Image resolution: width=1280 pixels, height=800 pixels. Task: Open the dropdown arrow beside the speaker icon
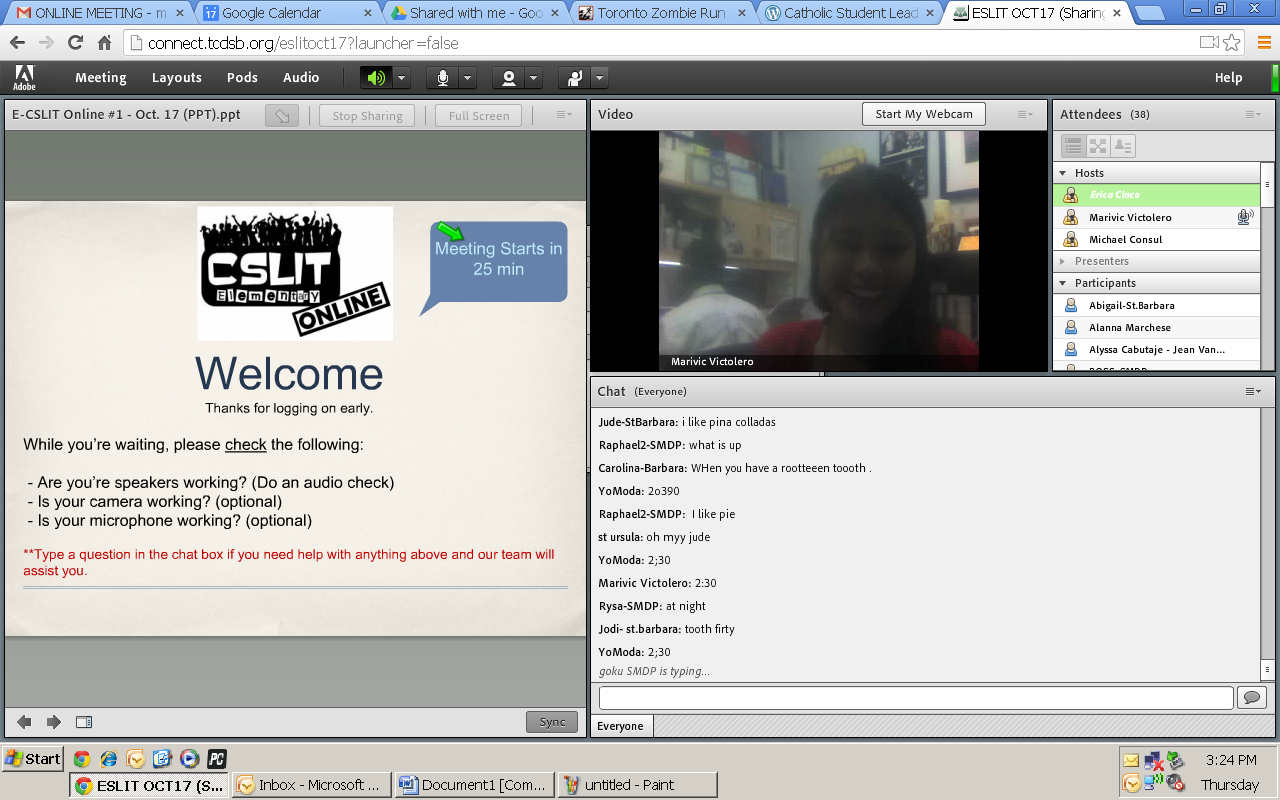click(x=401, y=78)
